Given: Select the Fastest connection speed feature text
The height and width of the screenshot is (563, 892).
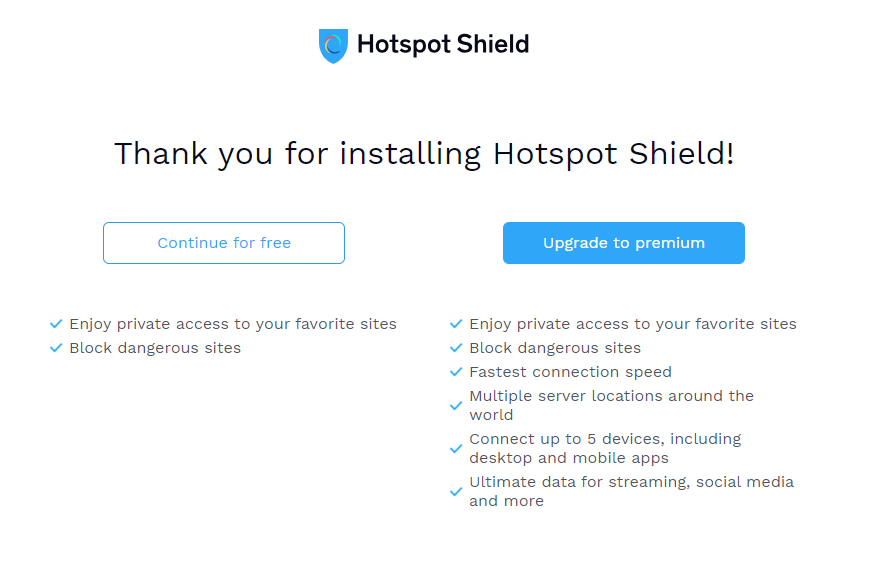Looking at the screenshot, I should pos(570,372).
